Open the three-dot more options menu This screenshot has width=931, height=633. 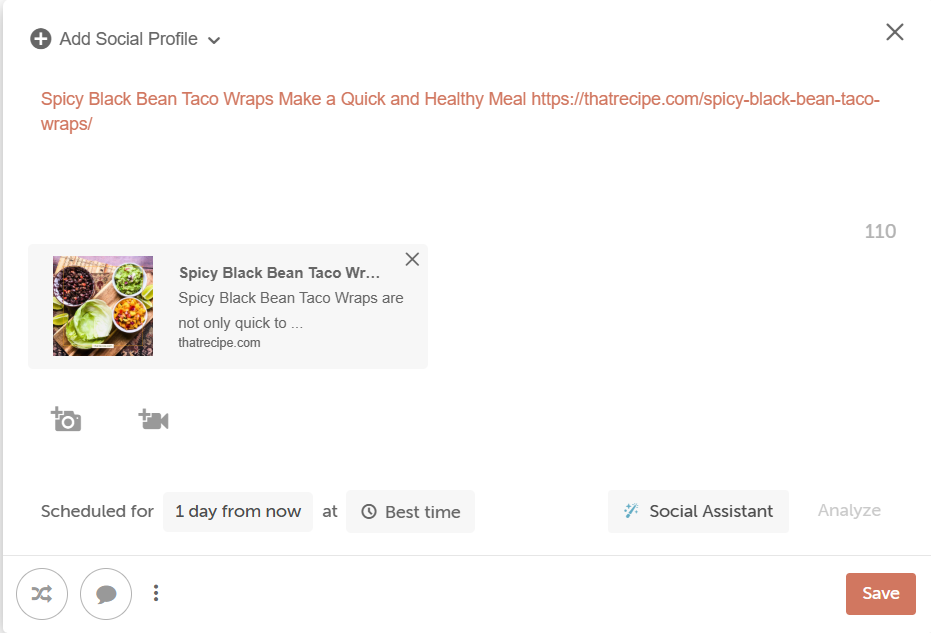156,594
